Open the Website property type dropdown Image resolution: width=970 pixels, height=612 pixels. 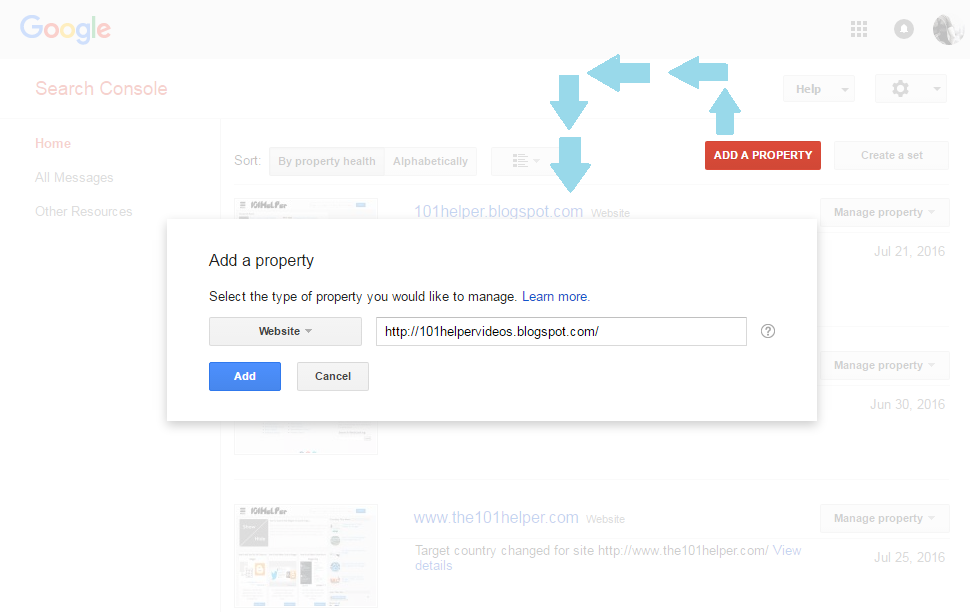pos(285,331)
